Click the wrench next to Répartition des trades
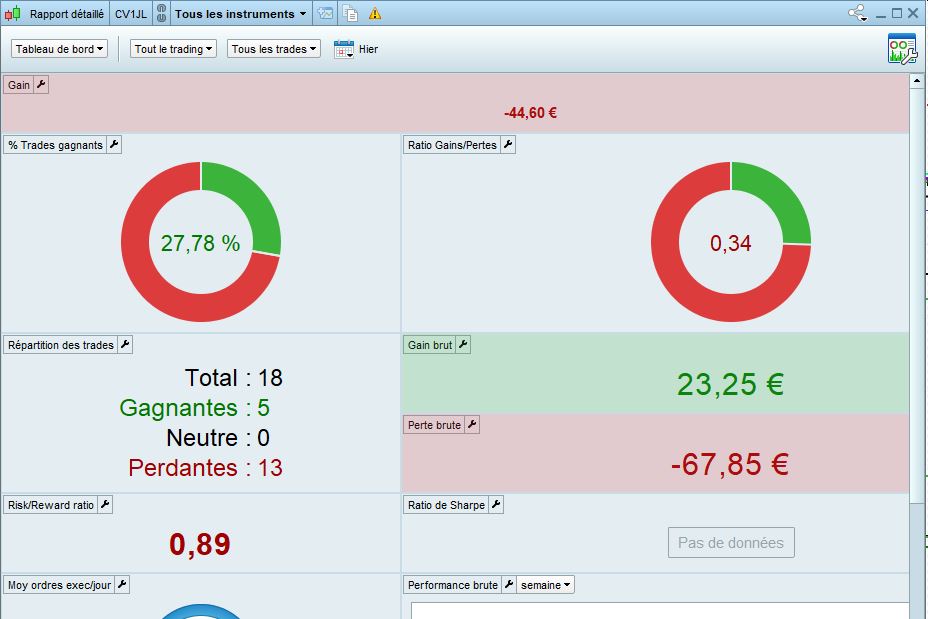This screenshot has height=619, width=928. pyautogui.click(x=125, y=344)
